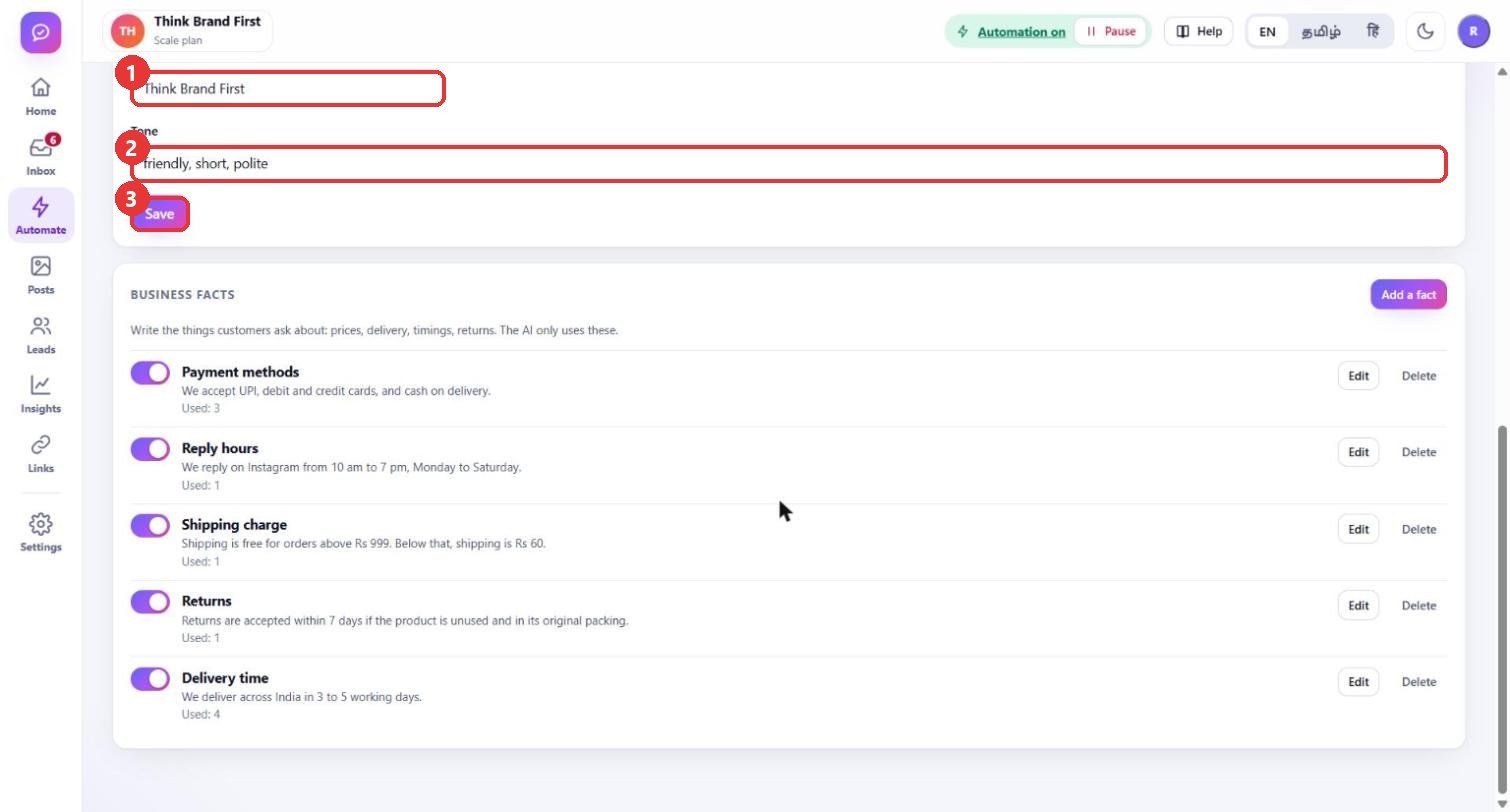
Task: Click the Delivery time fact description text
Action: (302, 697)
